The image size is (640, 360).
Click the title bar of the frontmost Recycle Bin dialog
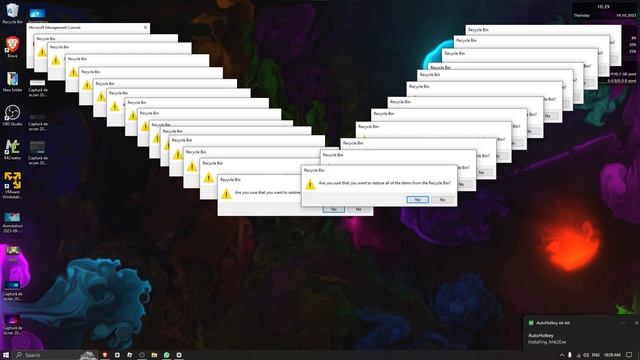pyautogui.click(x=379, y=170)
